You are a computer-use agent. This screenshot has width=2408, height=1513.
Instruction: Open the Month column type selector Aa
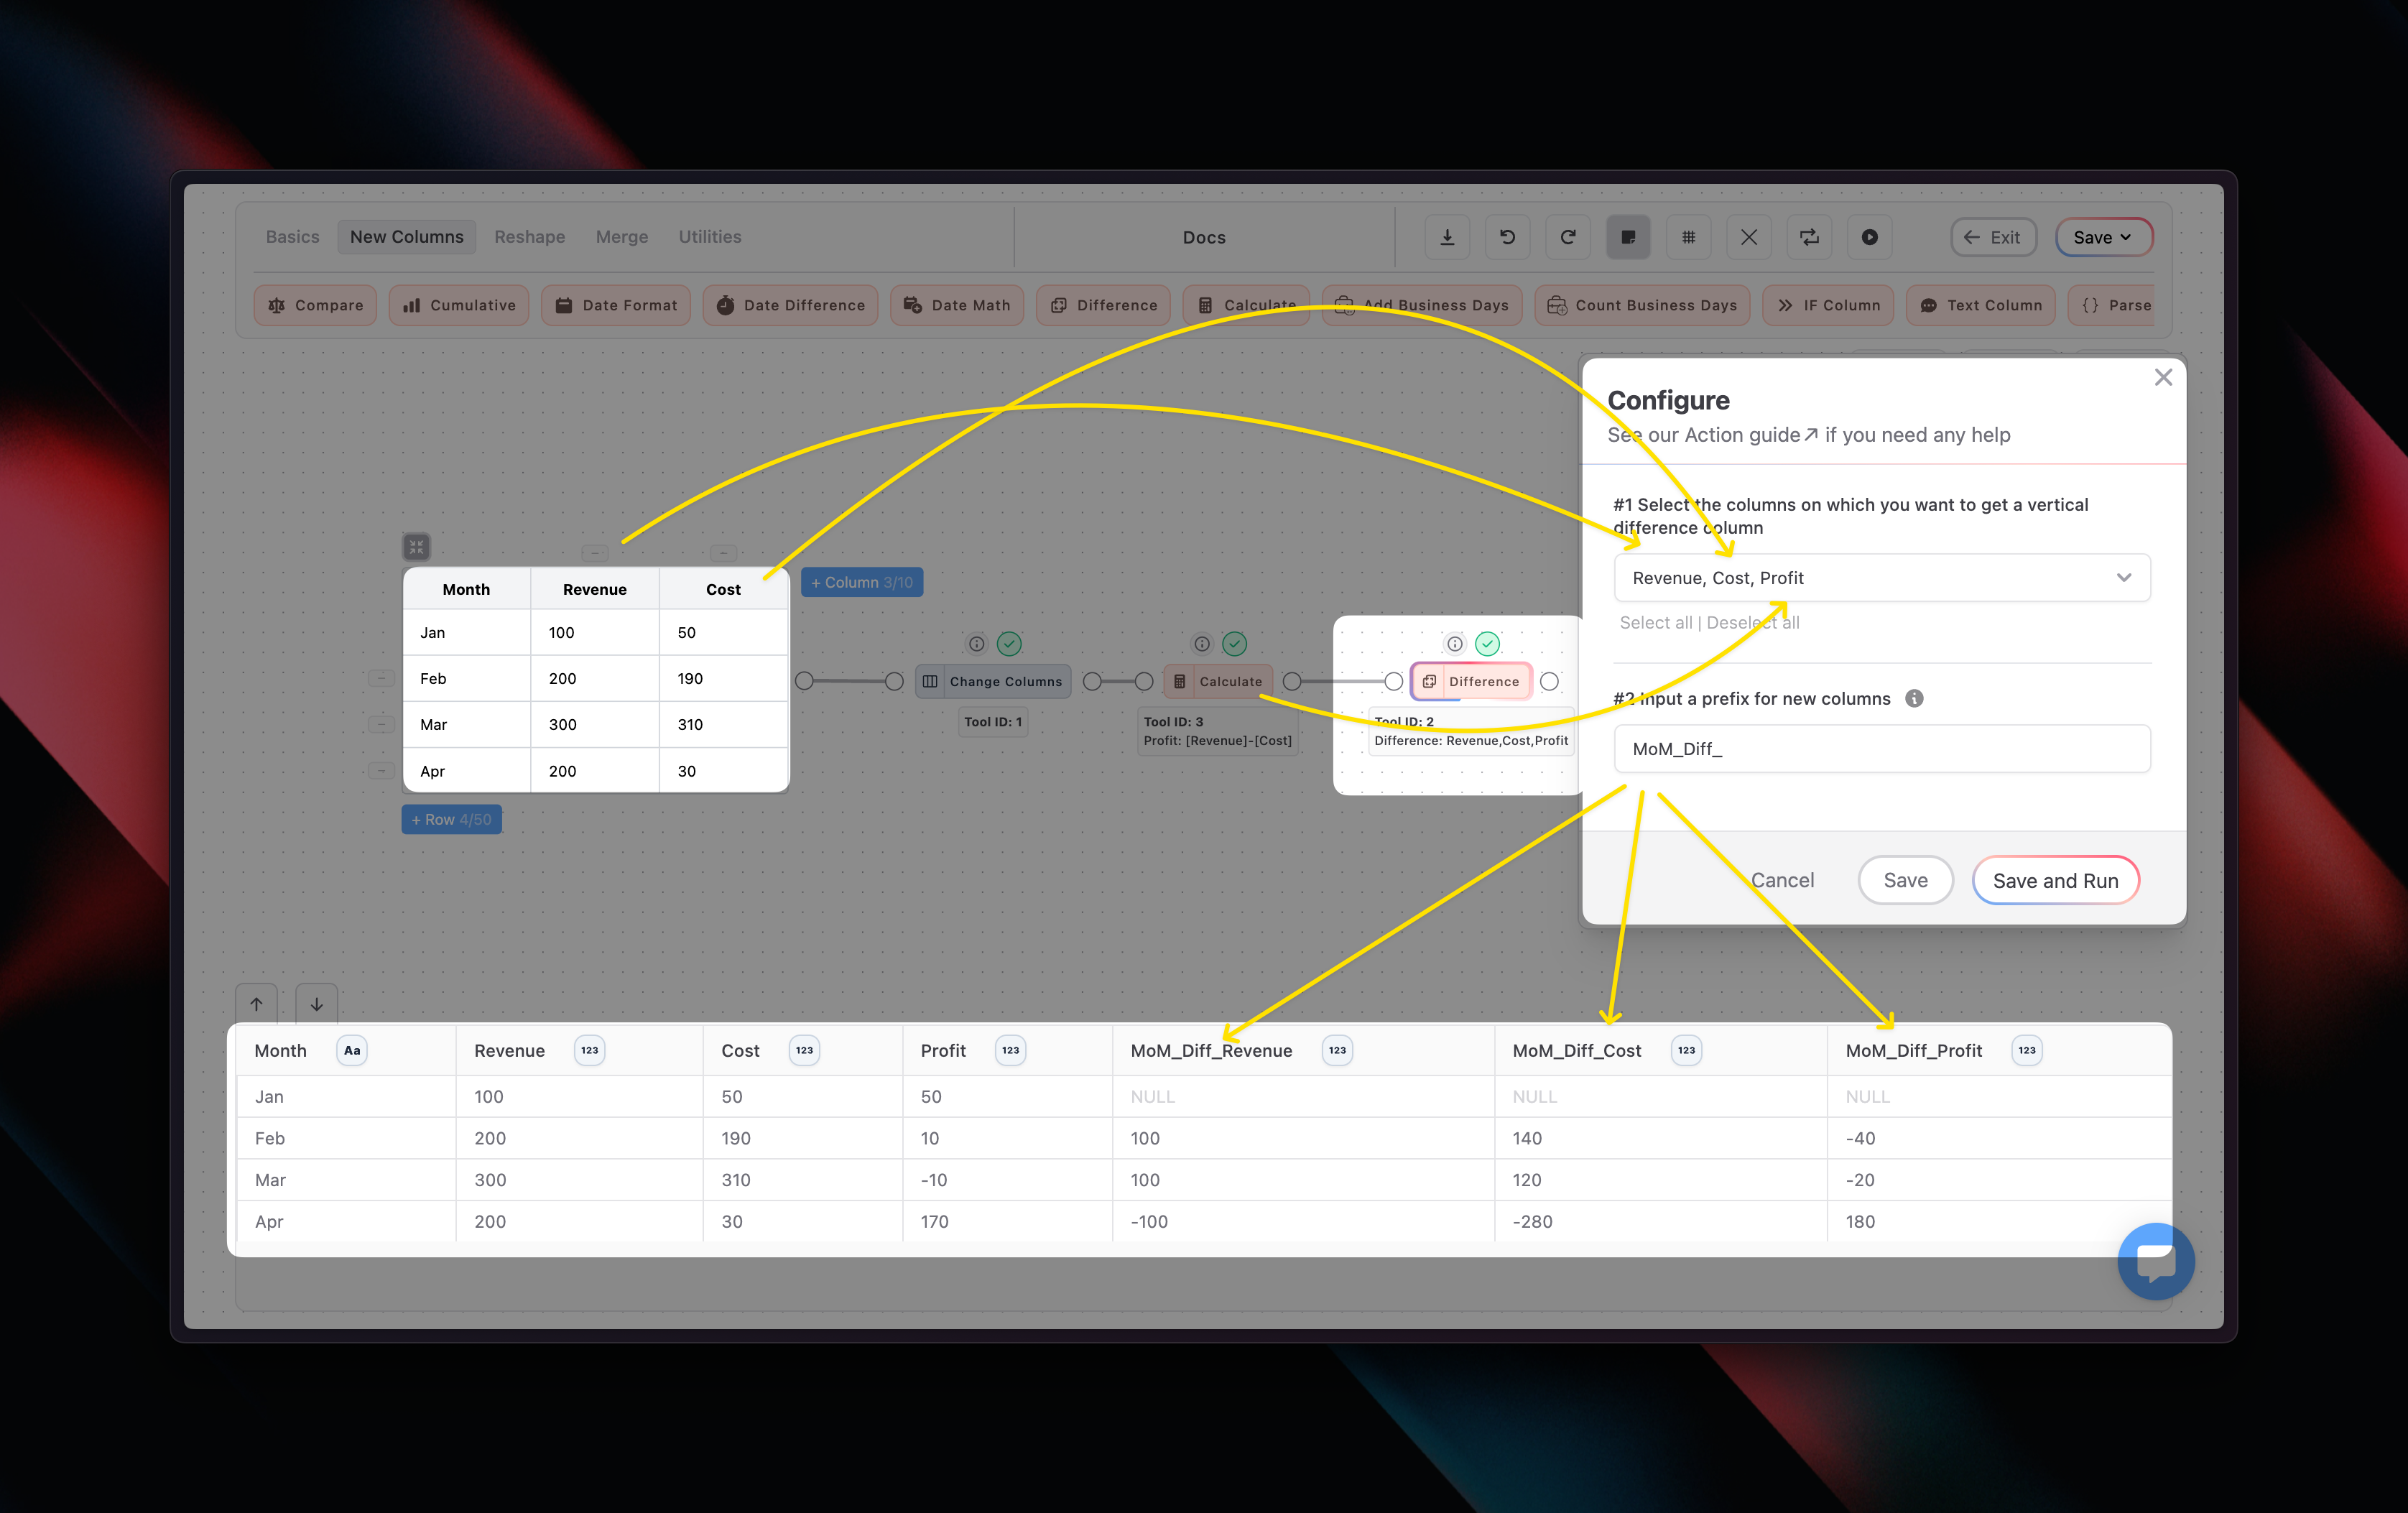point(352,1050)
